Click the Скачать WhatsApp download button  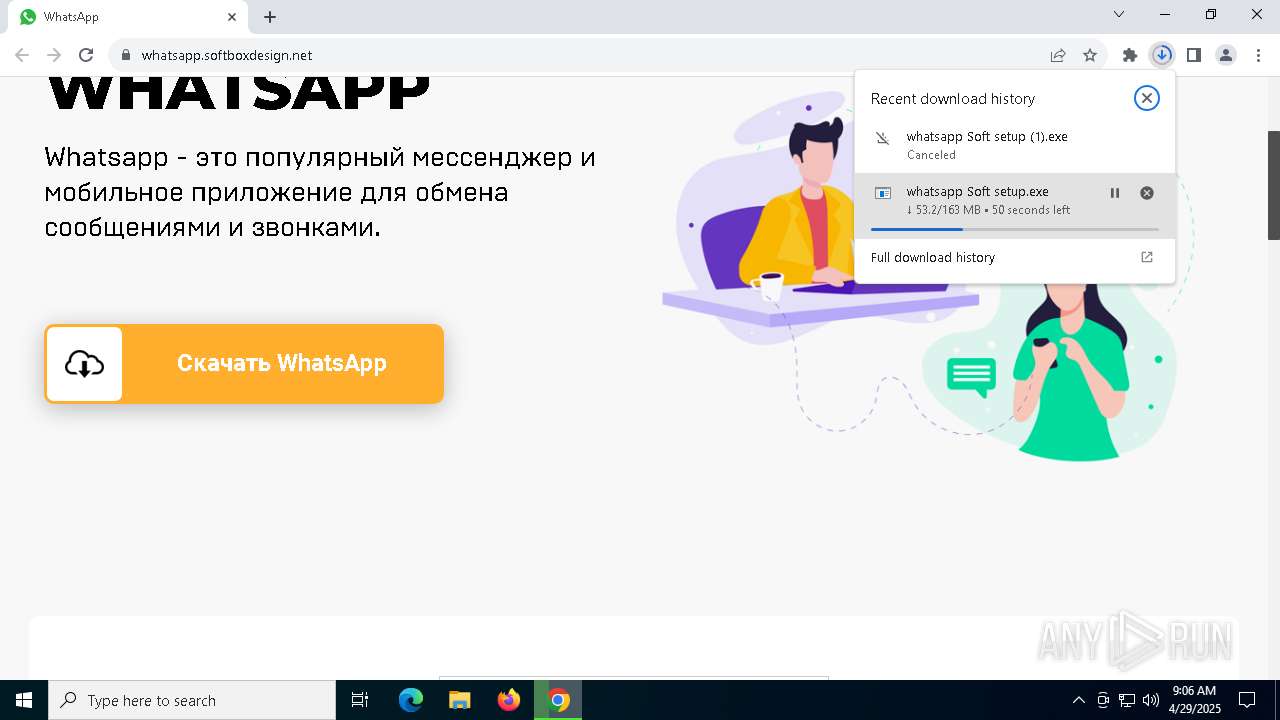(x=244, y=364)
